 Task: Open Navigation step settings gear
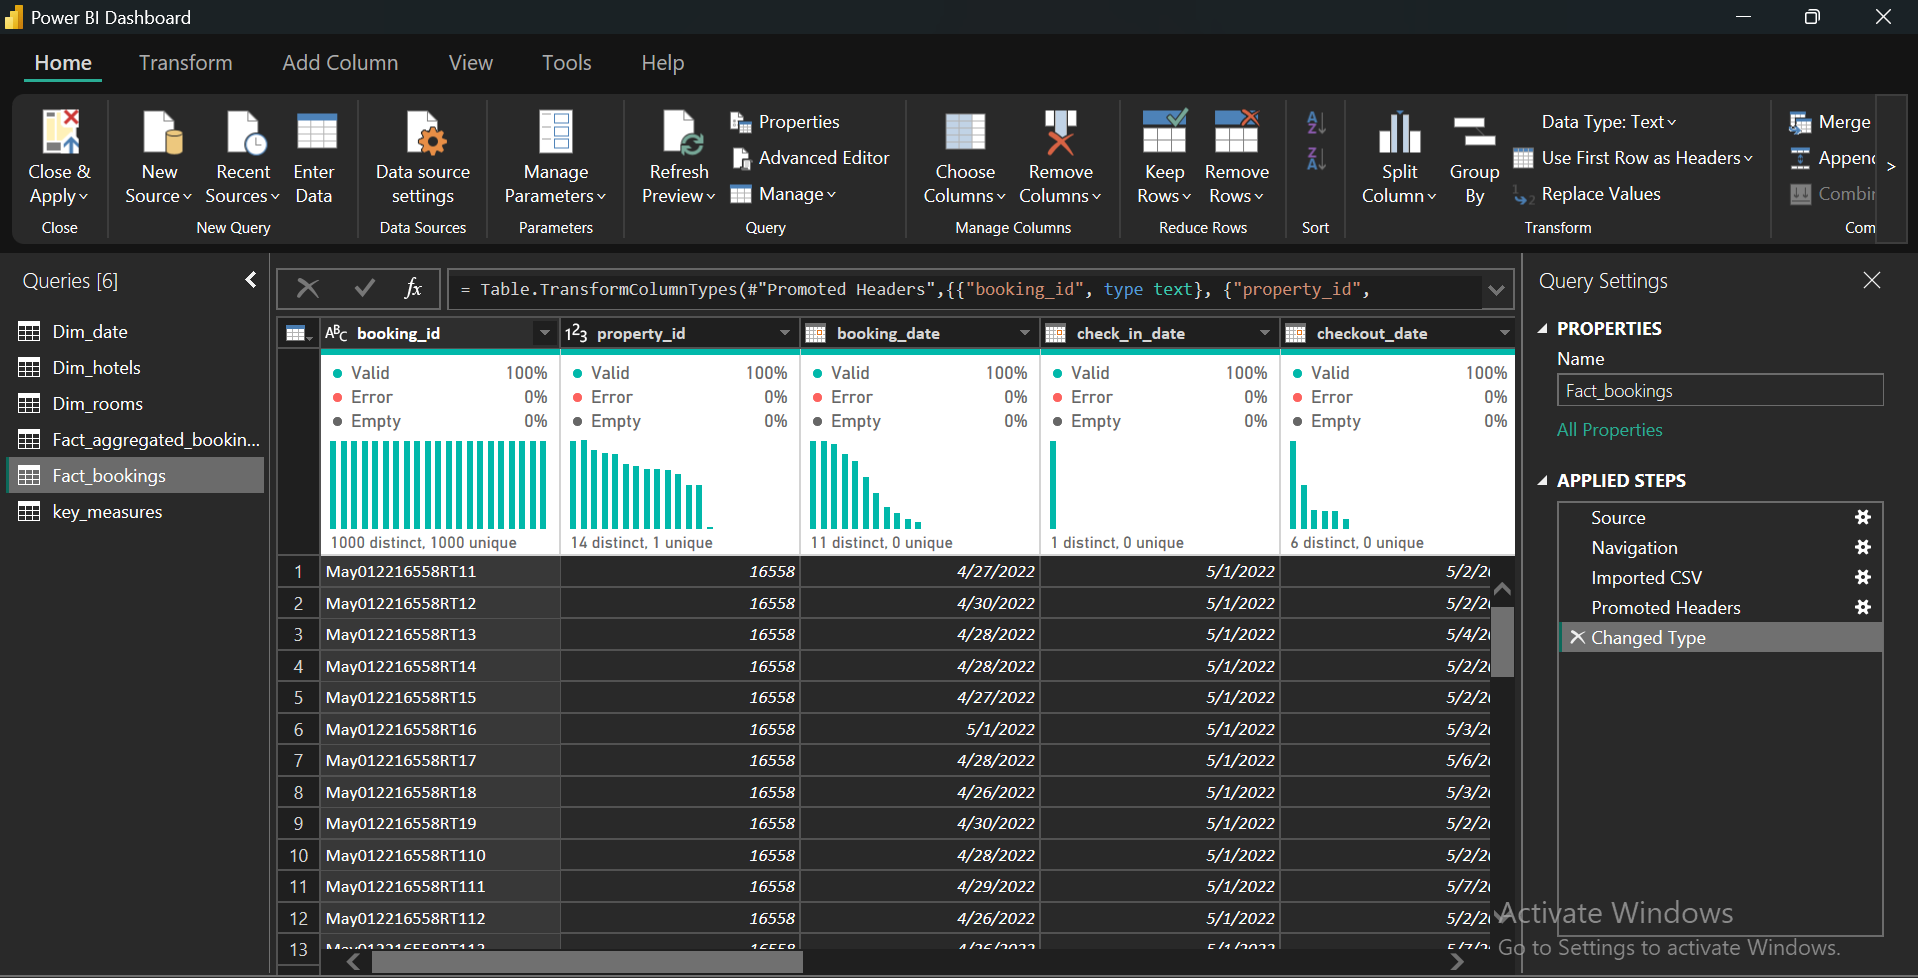coord(1863,547)
